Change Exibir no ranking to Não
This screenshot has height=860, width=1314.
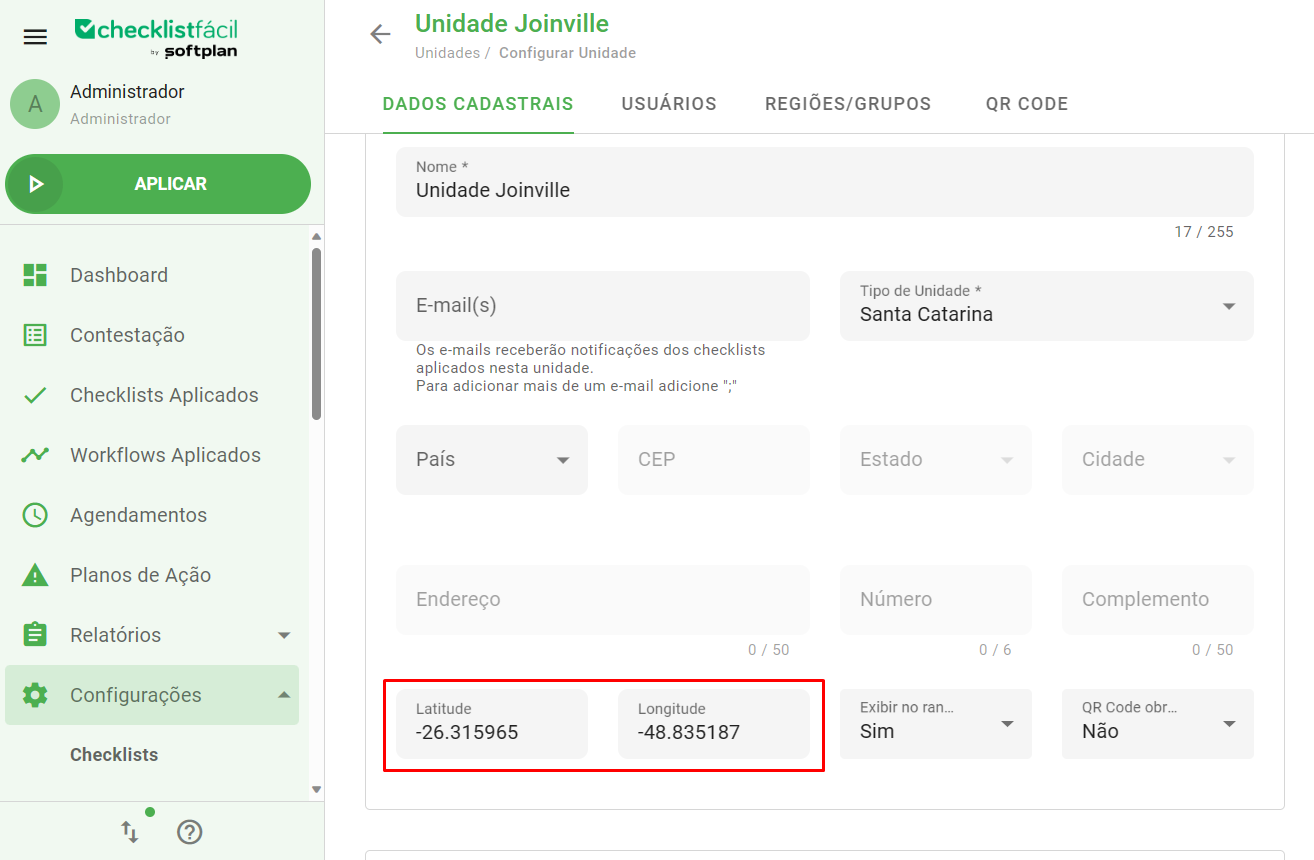(1009, 723)
